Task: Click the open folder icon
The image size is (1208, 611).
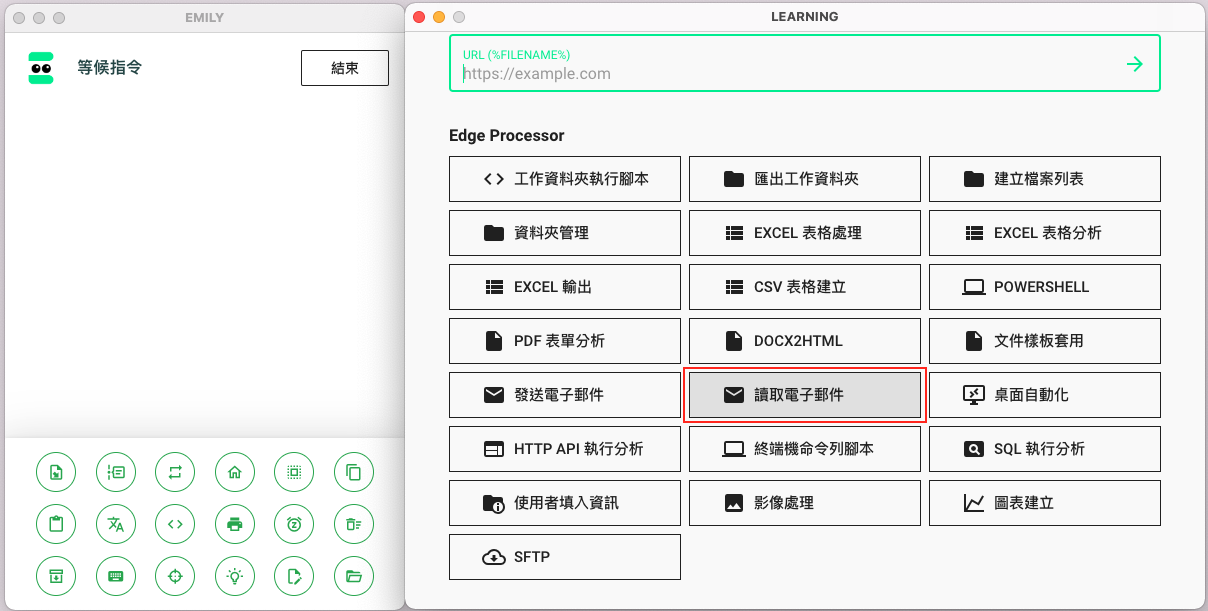Action: point(353,576)
